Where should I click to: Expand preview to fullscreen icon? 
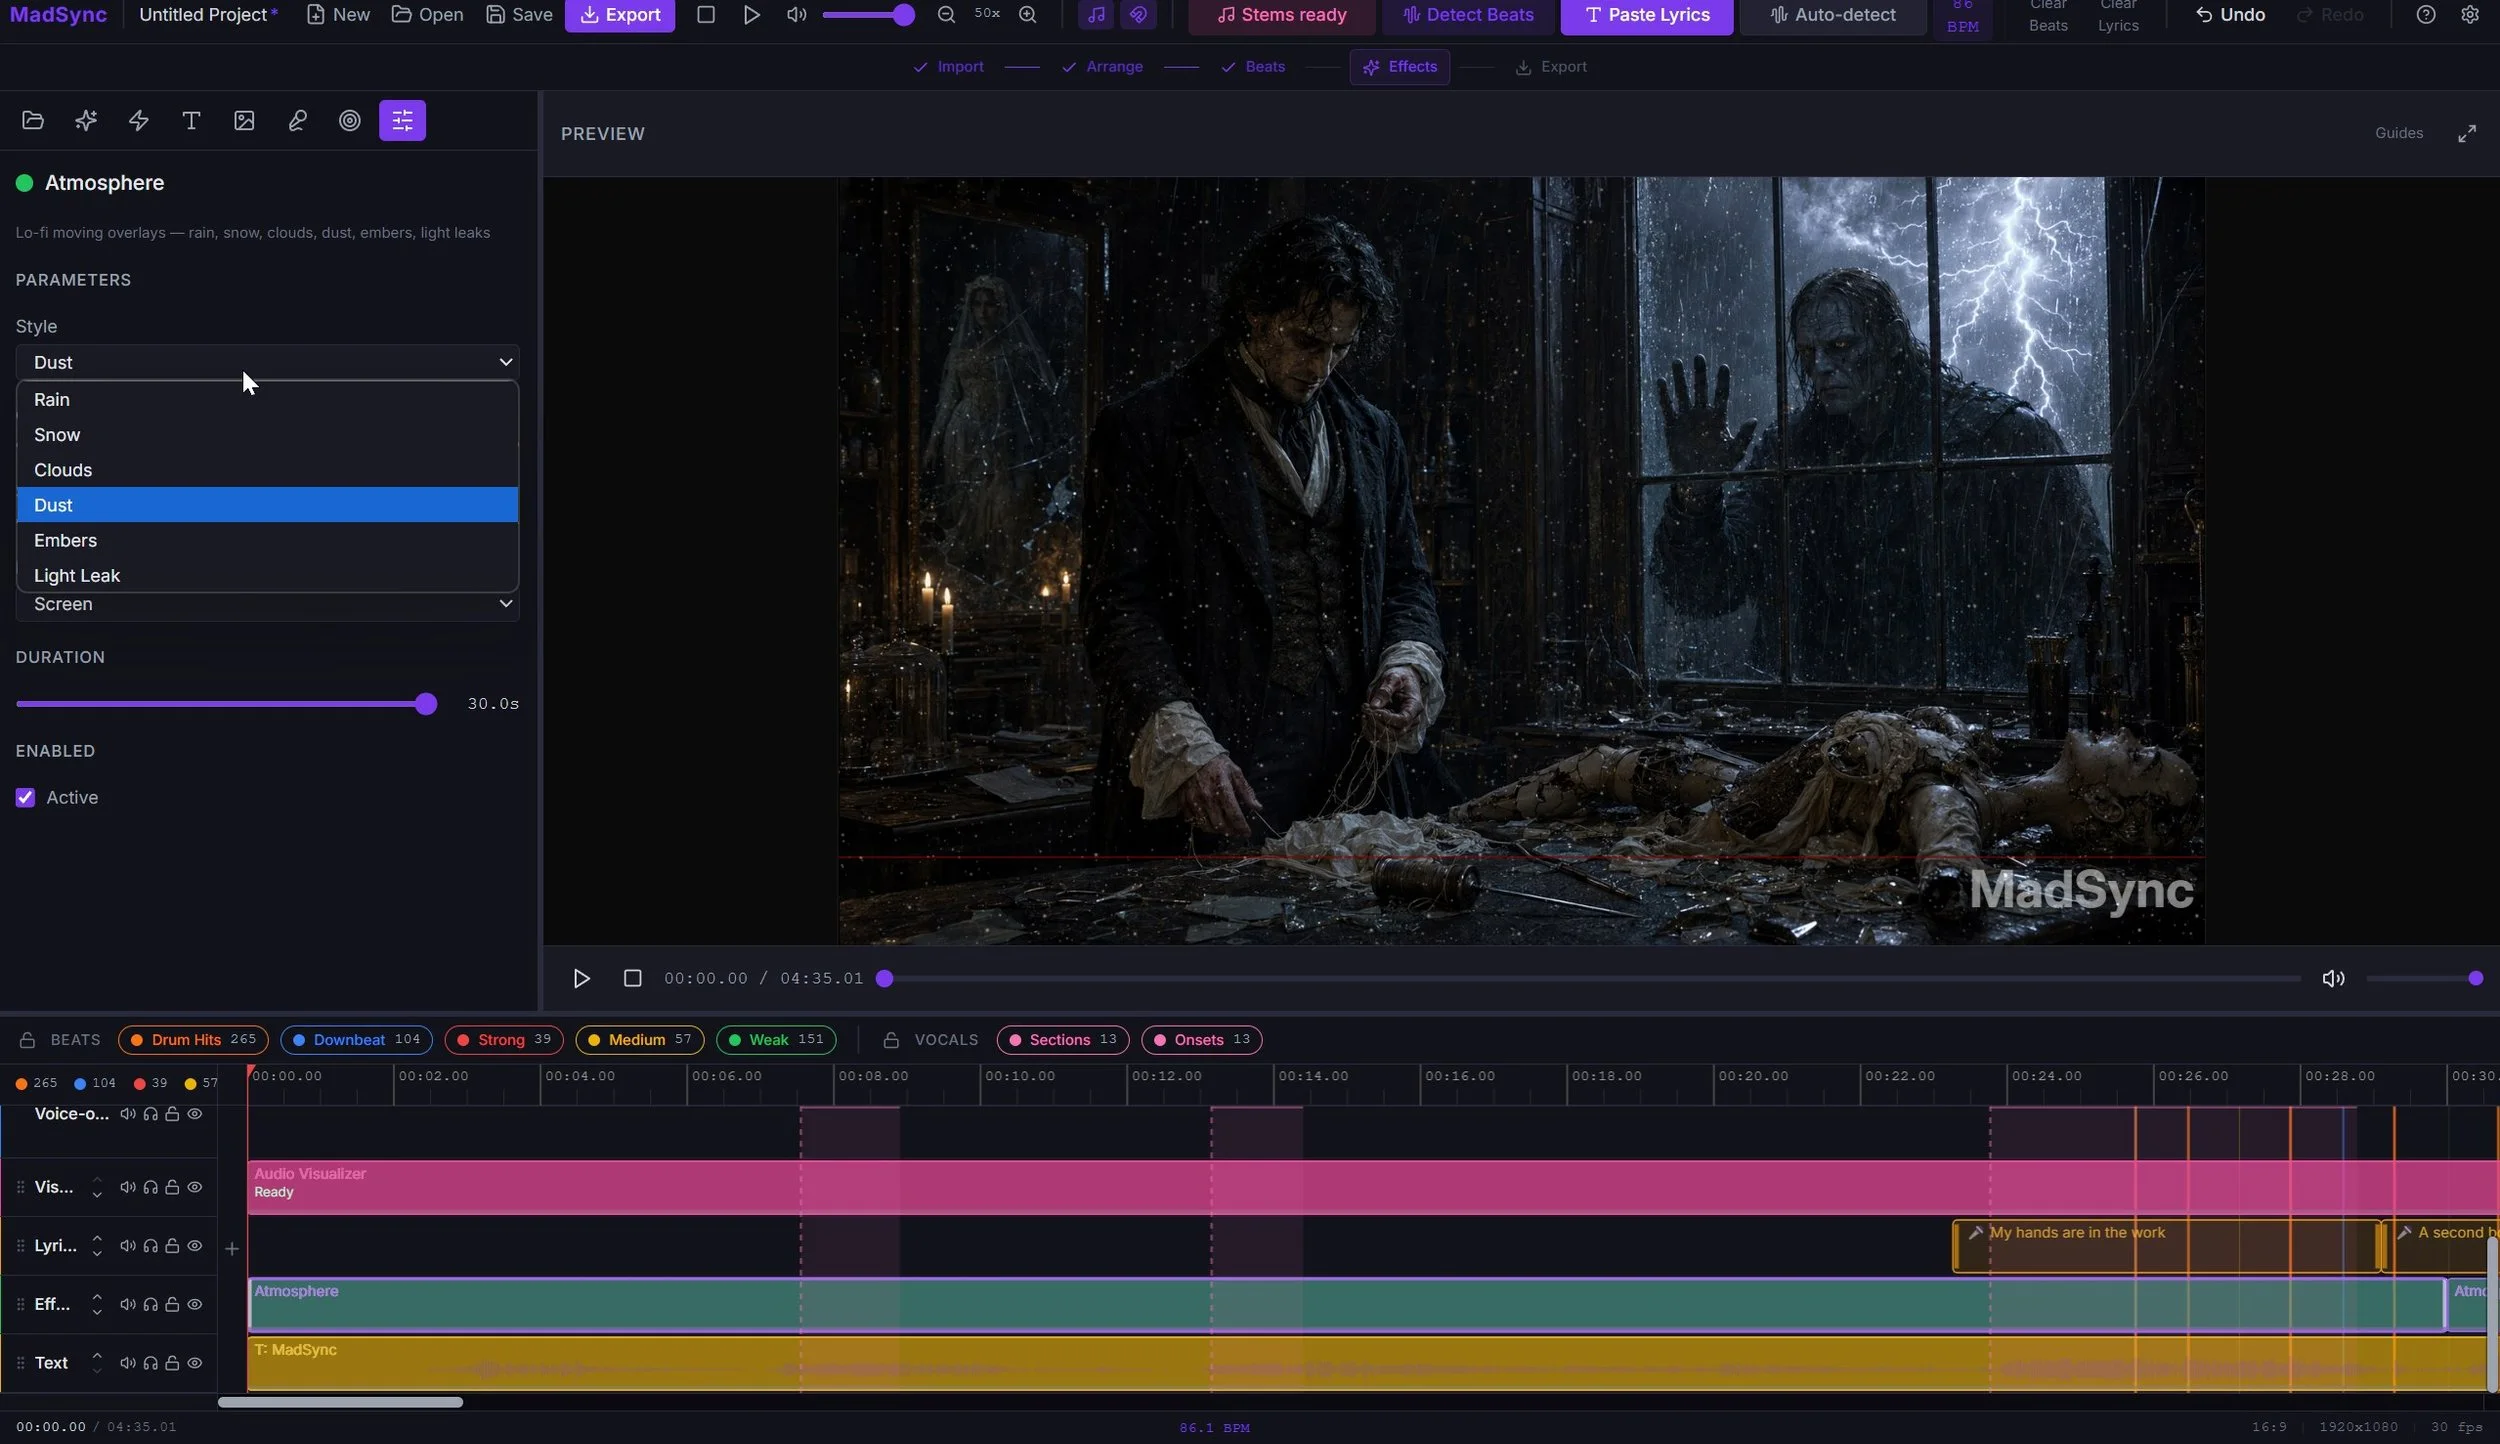[2467, 134]
